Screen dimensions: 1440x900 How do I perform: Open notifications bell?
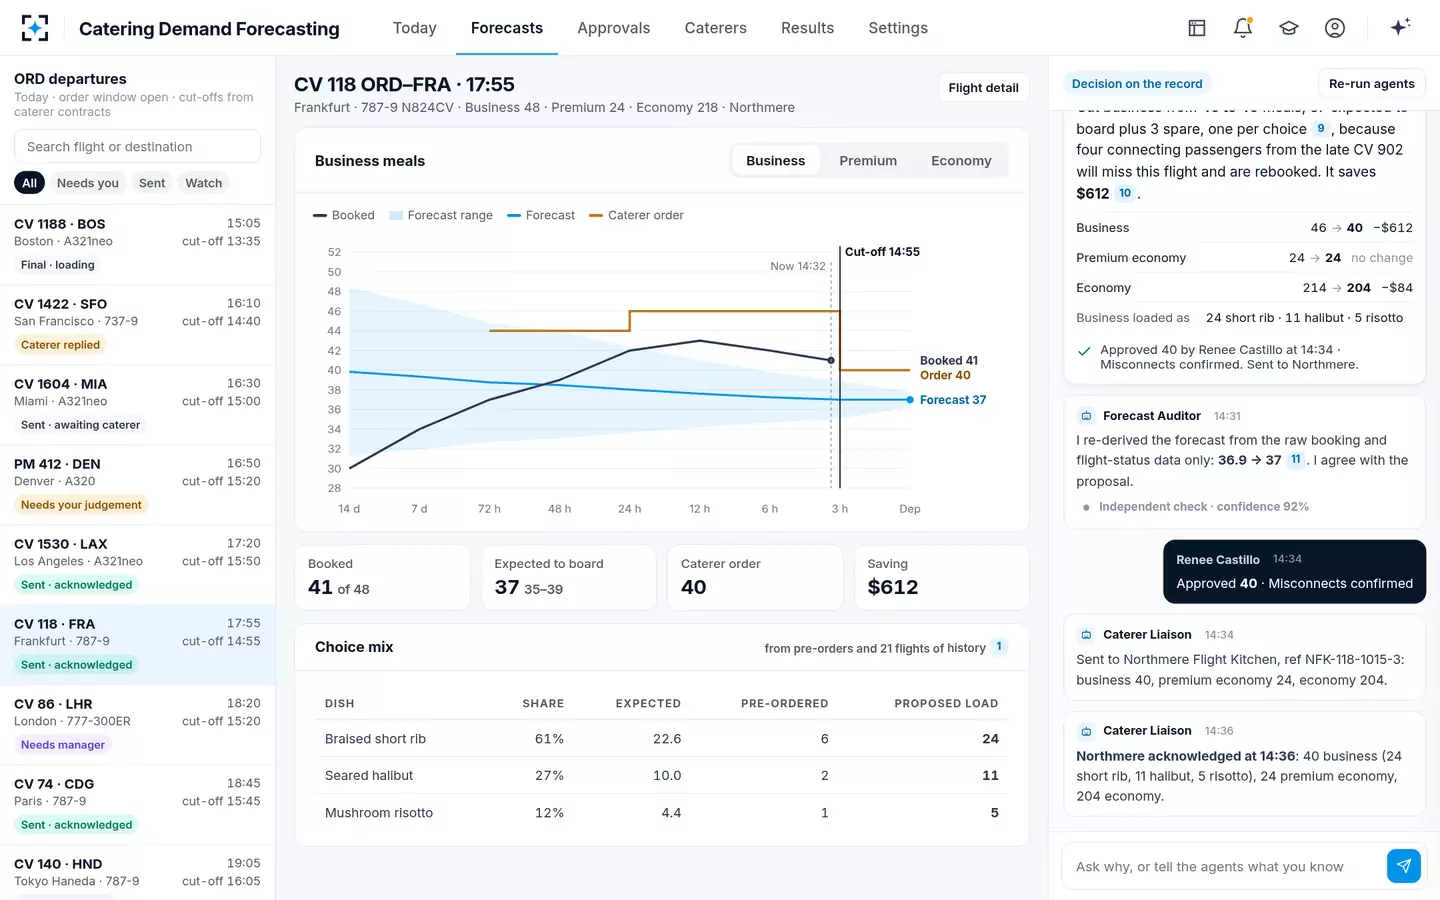tap(1243, 28)
